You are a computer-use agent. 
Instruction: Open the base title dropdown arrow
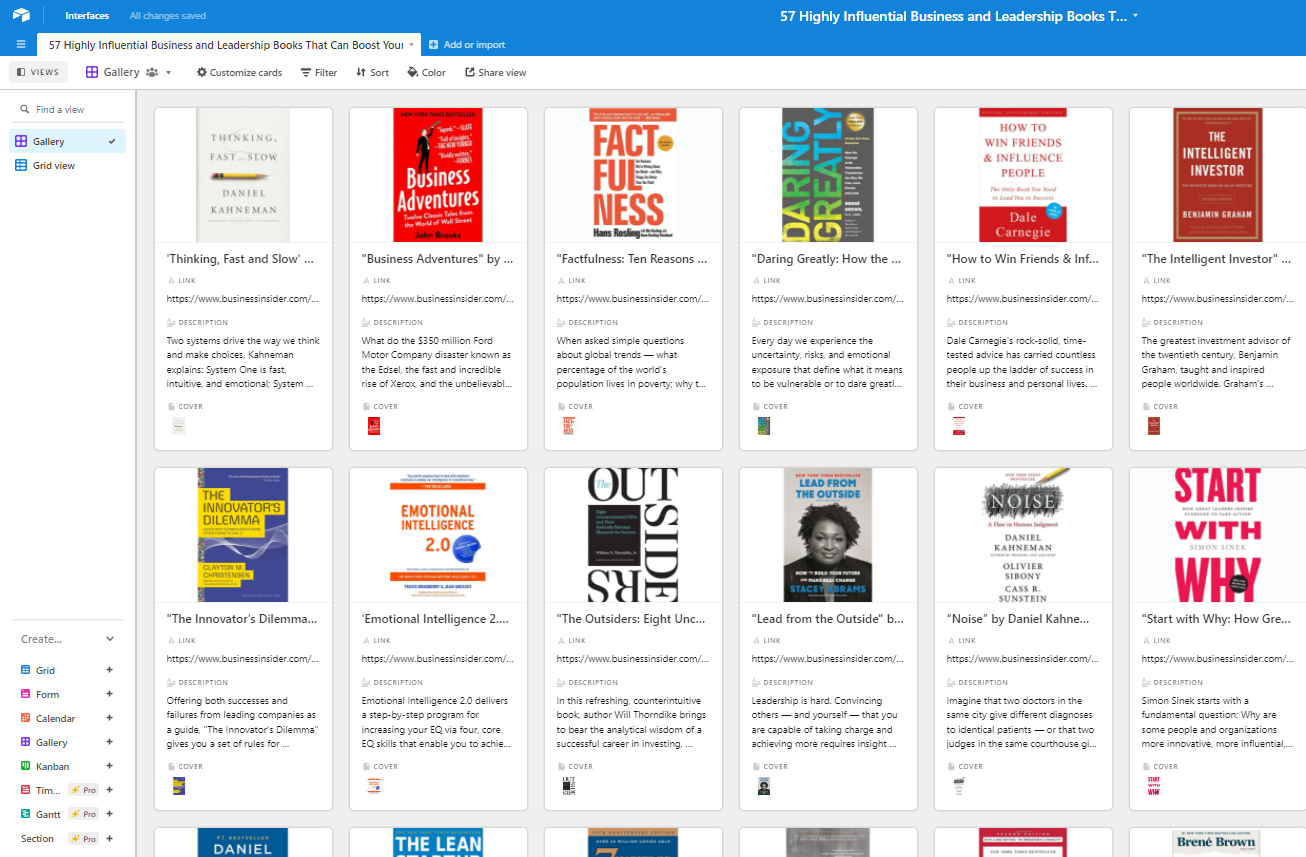pyautogui.click(x=1135, y=17)
